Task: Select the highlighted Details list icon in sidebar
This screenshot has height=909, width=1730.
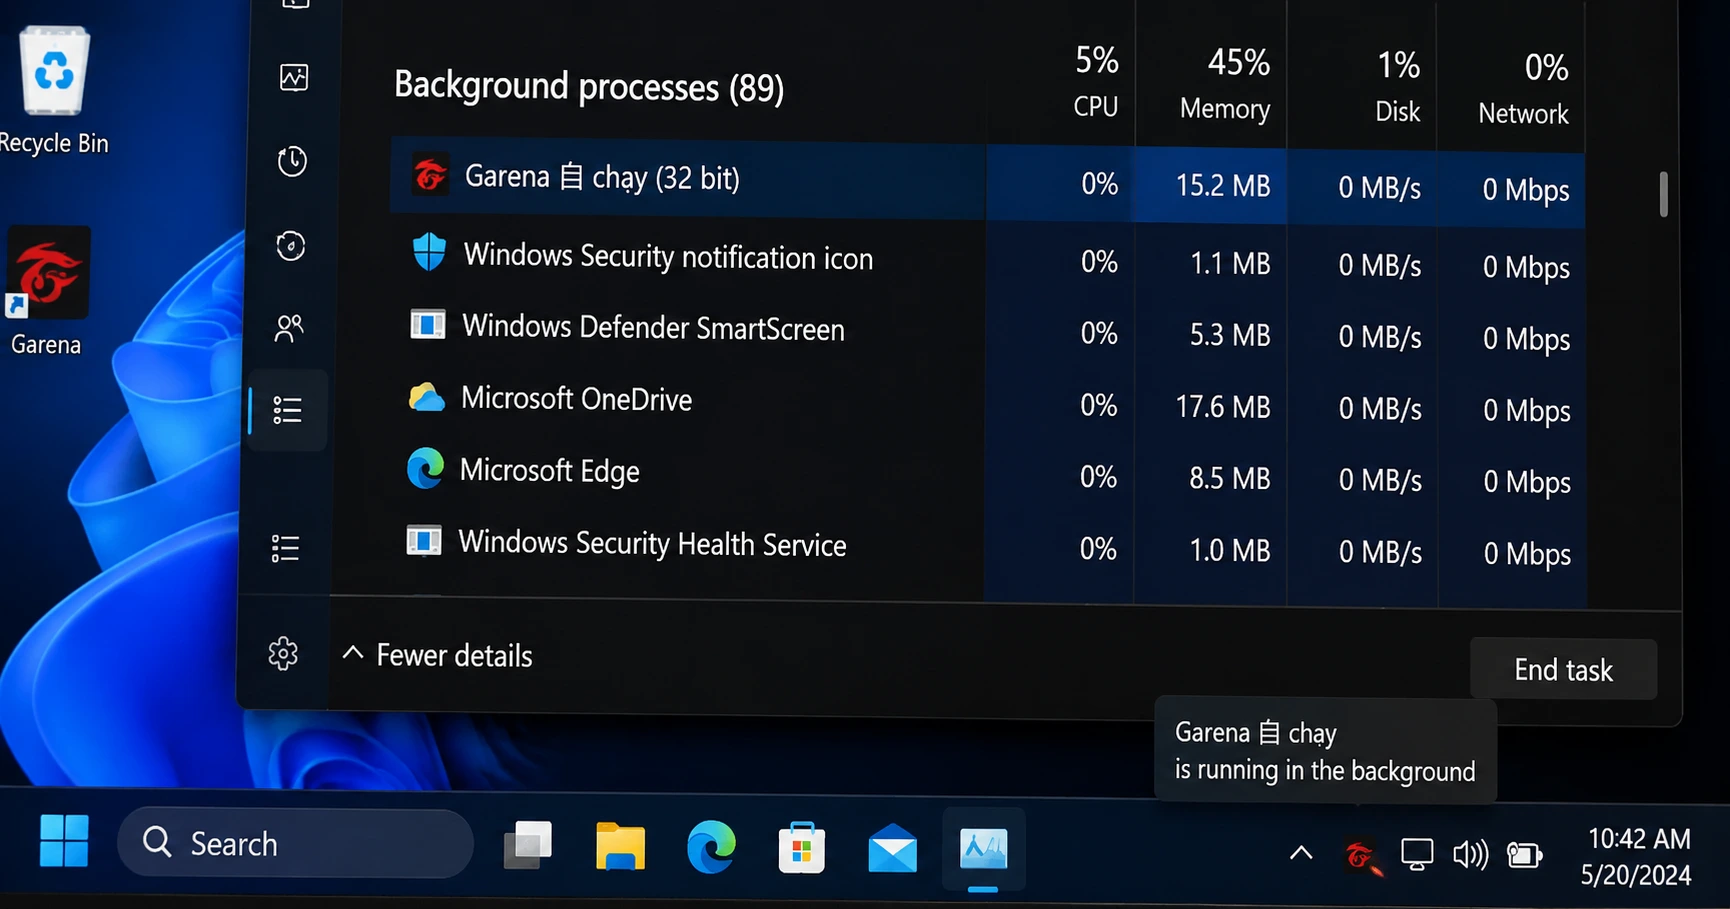Action: (288, 410)
